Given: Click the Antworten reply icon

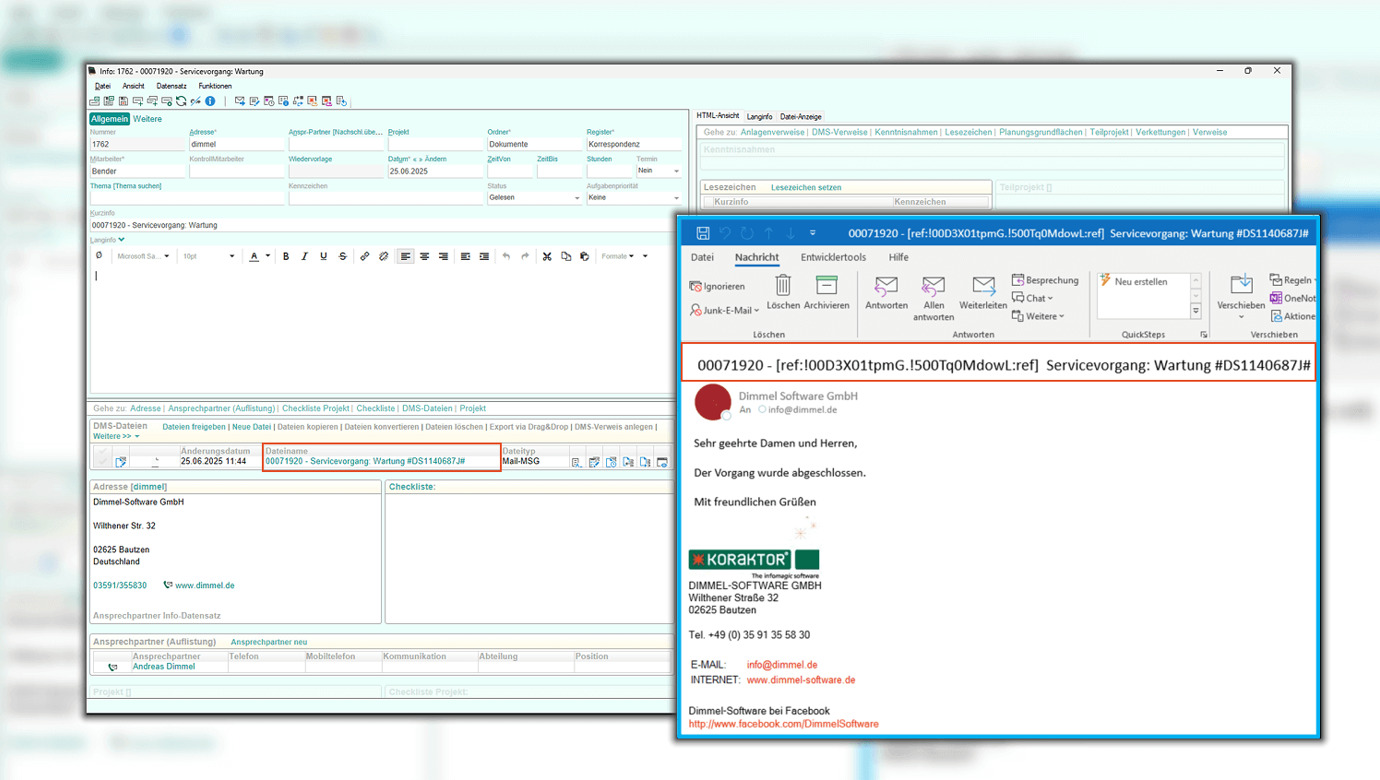Looking at the screenshot, I should point(886,288).
